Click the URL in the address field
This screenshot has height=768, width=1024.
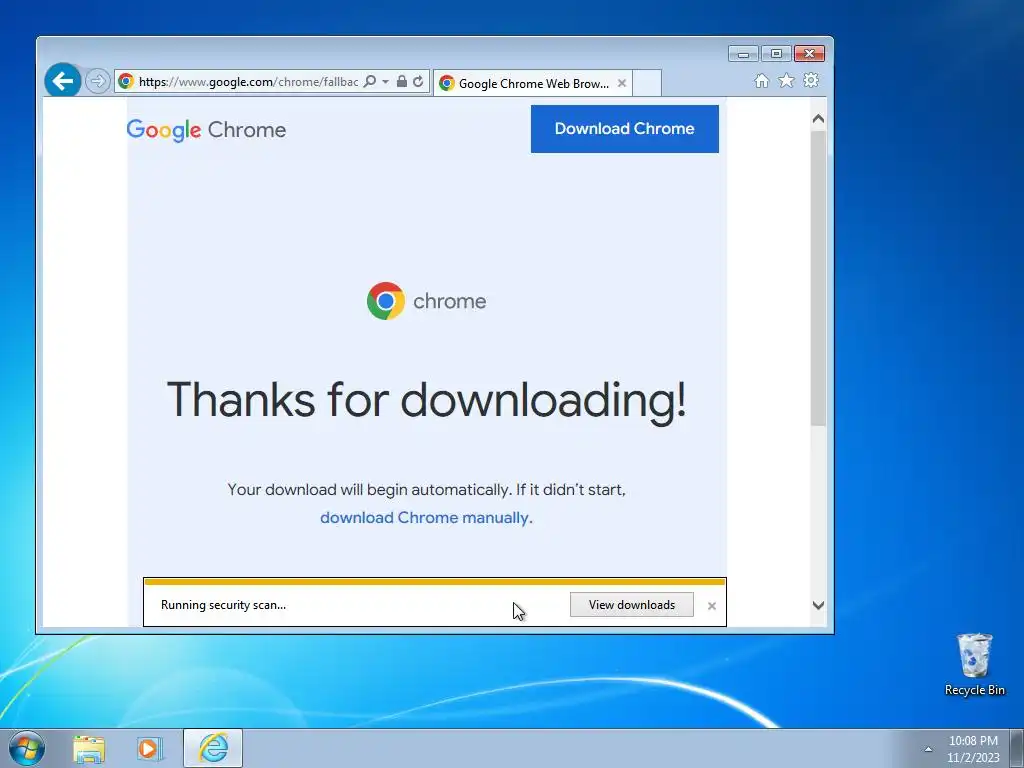(248, 82)
